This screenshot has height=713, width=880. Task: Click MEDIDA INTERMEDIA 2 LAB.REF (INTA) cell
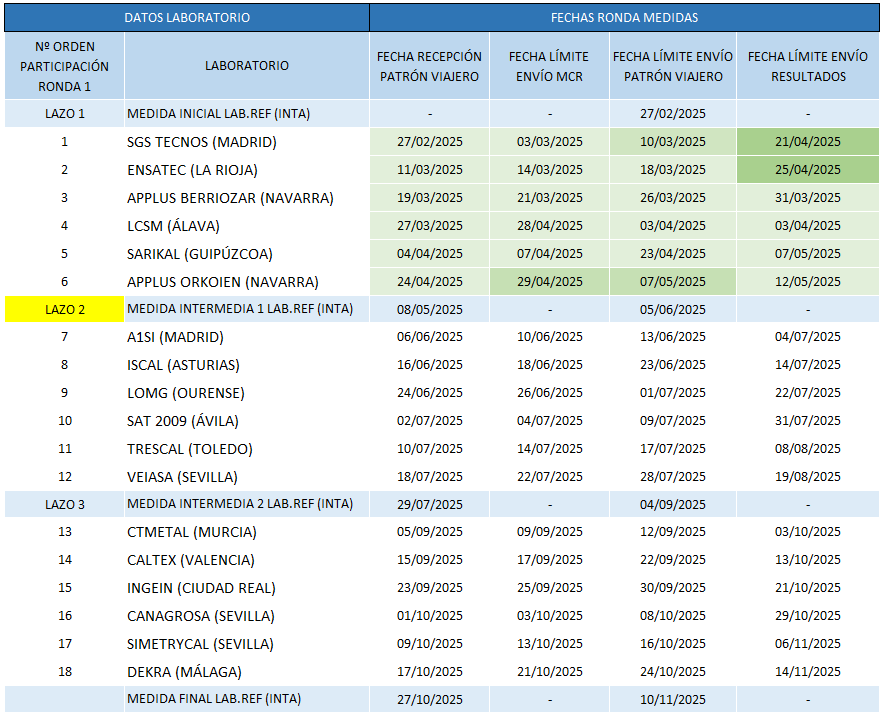(x=247, y=504)
